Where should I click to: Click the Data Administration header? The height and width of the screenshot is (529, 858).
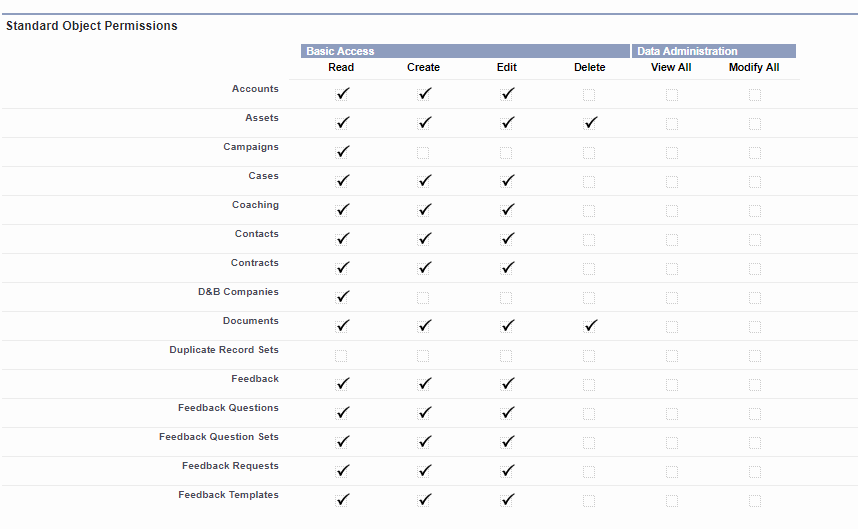tap(687, 51)
